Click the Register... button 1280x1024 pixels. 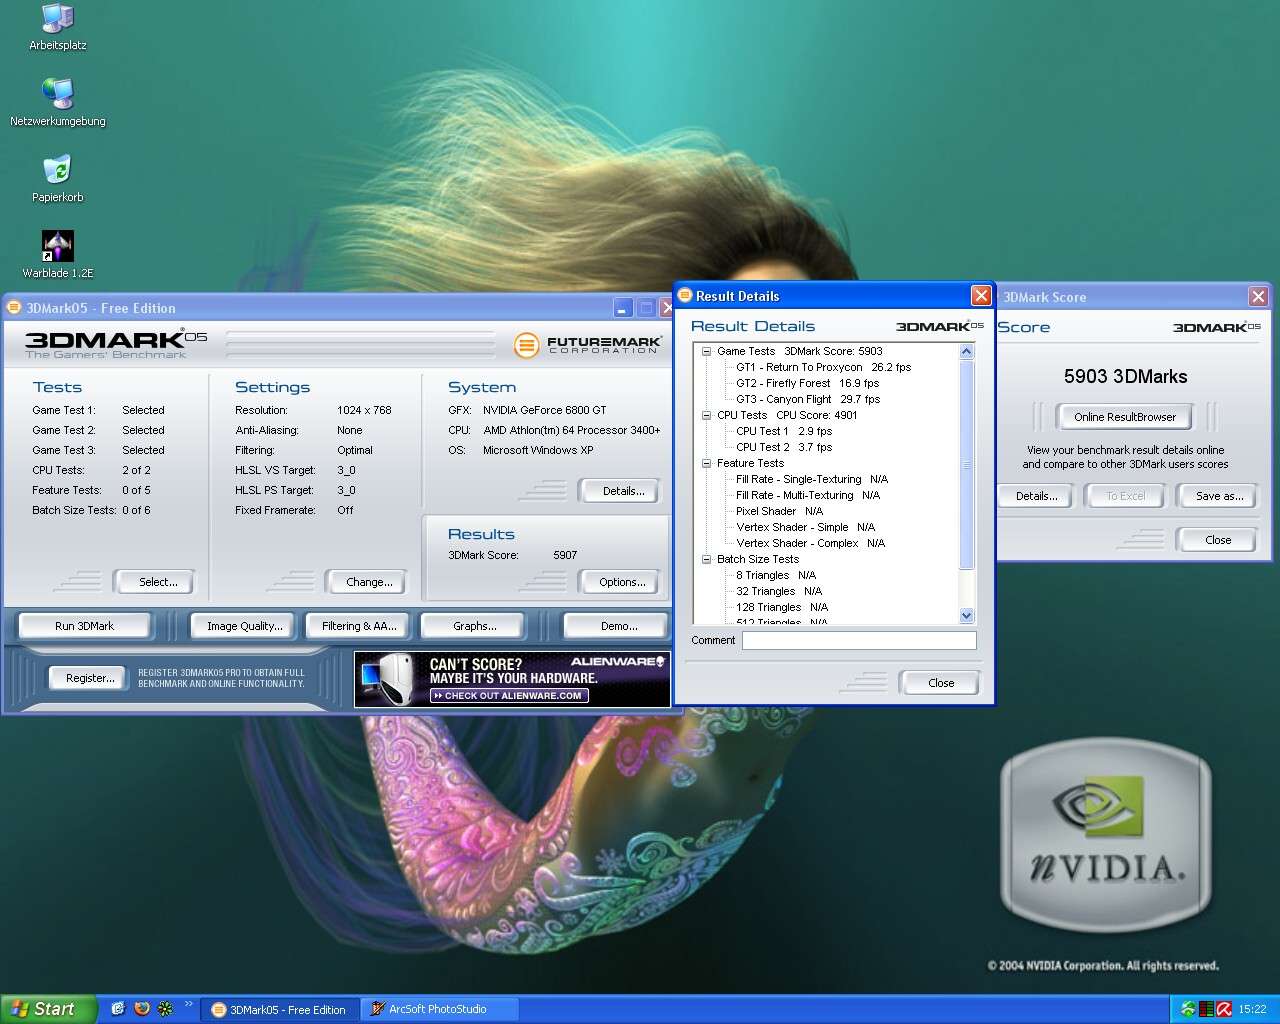tap(90, 678)
